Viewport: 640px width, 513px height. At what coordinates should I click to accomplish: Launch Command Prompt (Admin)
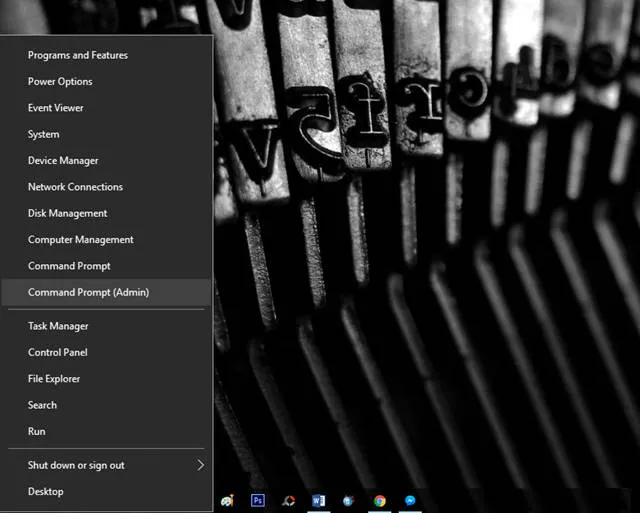coord(106,292)
